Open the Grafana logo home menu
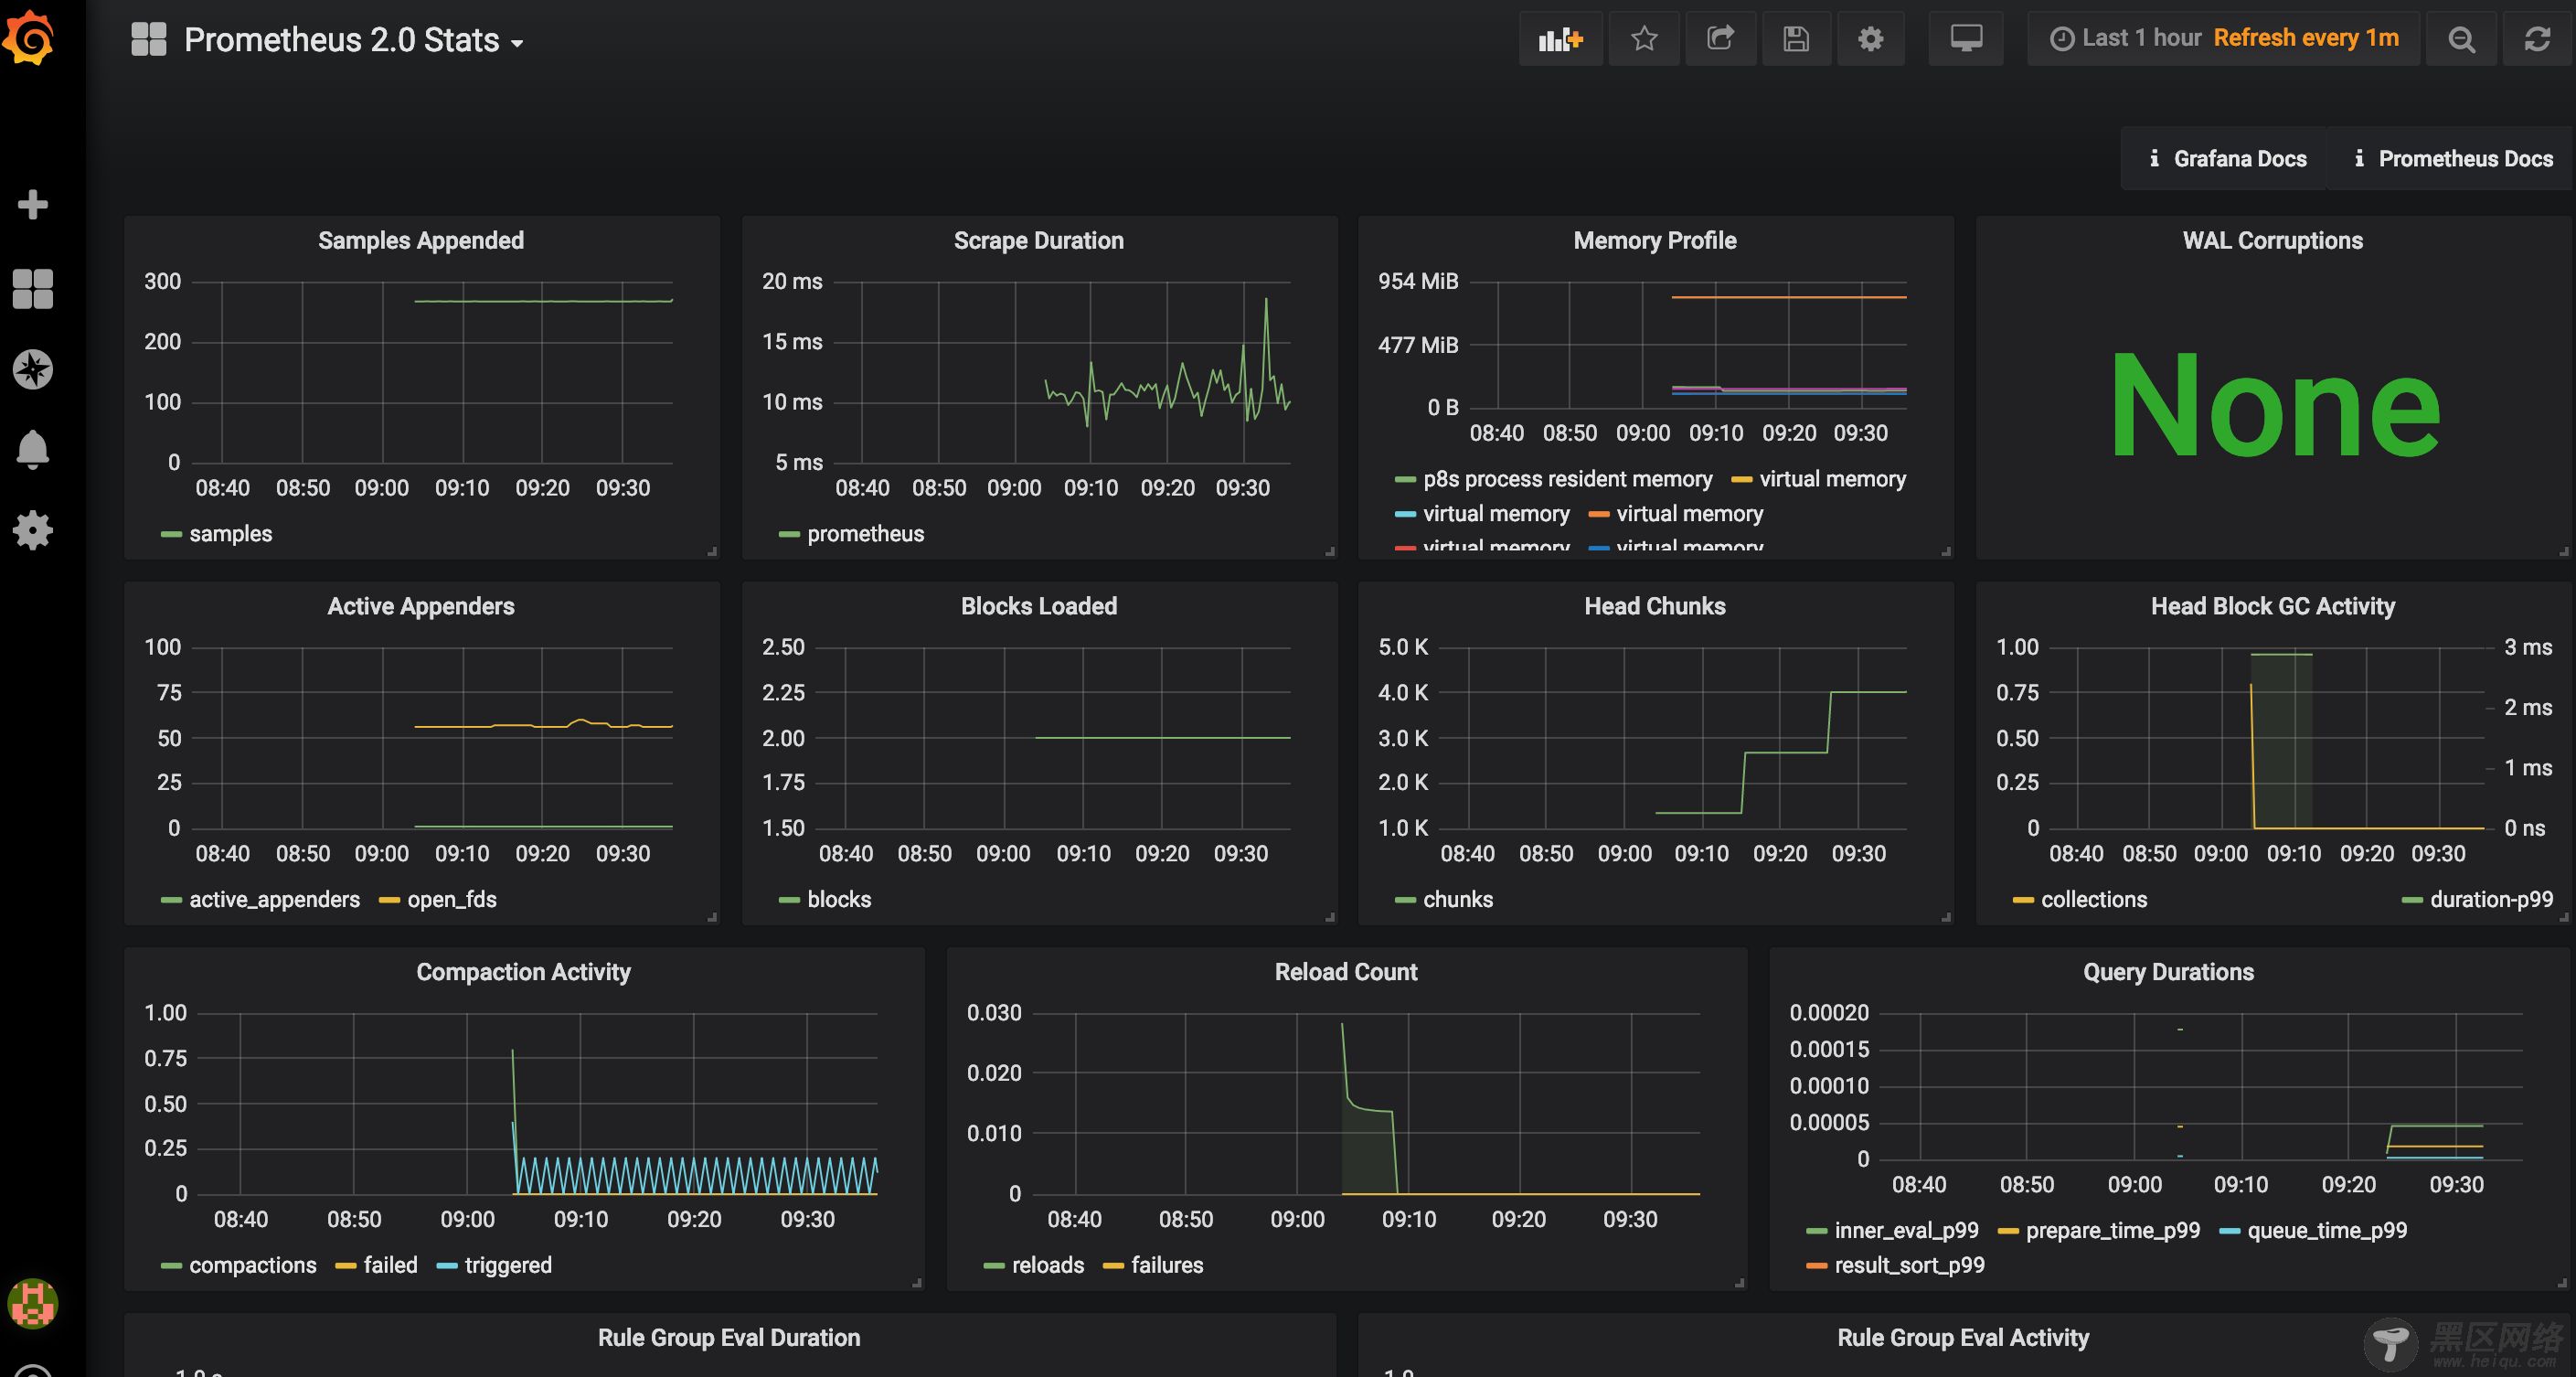Viewport: 2576px width, 1377px height. click(30, 38)
